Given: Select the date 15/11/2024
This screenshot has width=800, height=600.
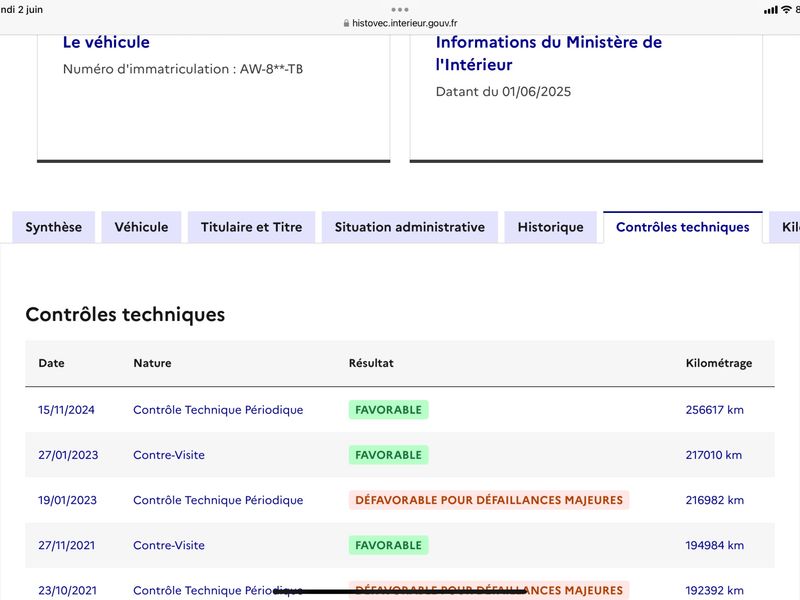Looking at the screenshot, I should click(66, 410).
